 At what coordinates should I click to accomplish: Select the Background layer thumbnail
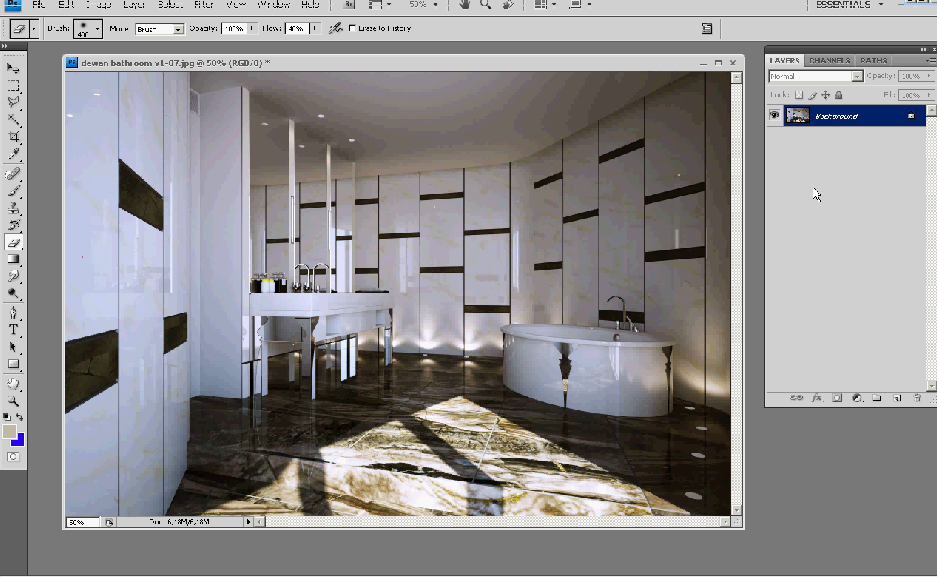[798, 115]
